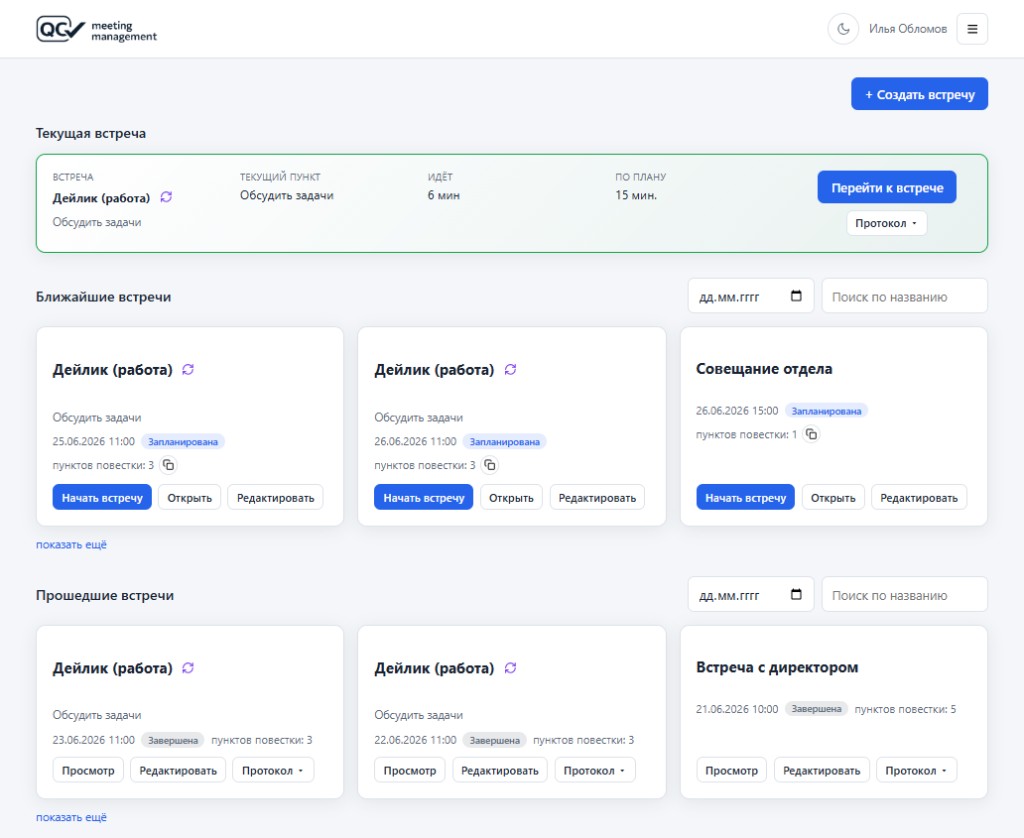The height and width of the screenshot is (838, 1024).
Task: Expand Протокол dropdown on 23.06.2026 Дейлик
Action: tap(273, 770)
